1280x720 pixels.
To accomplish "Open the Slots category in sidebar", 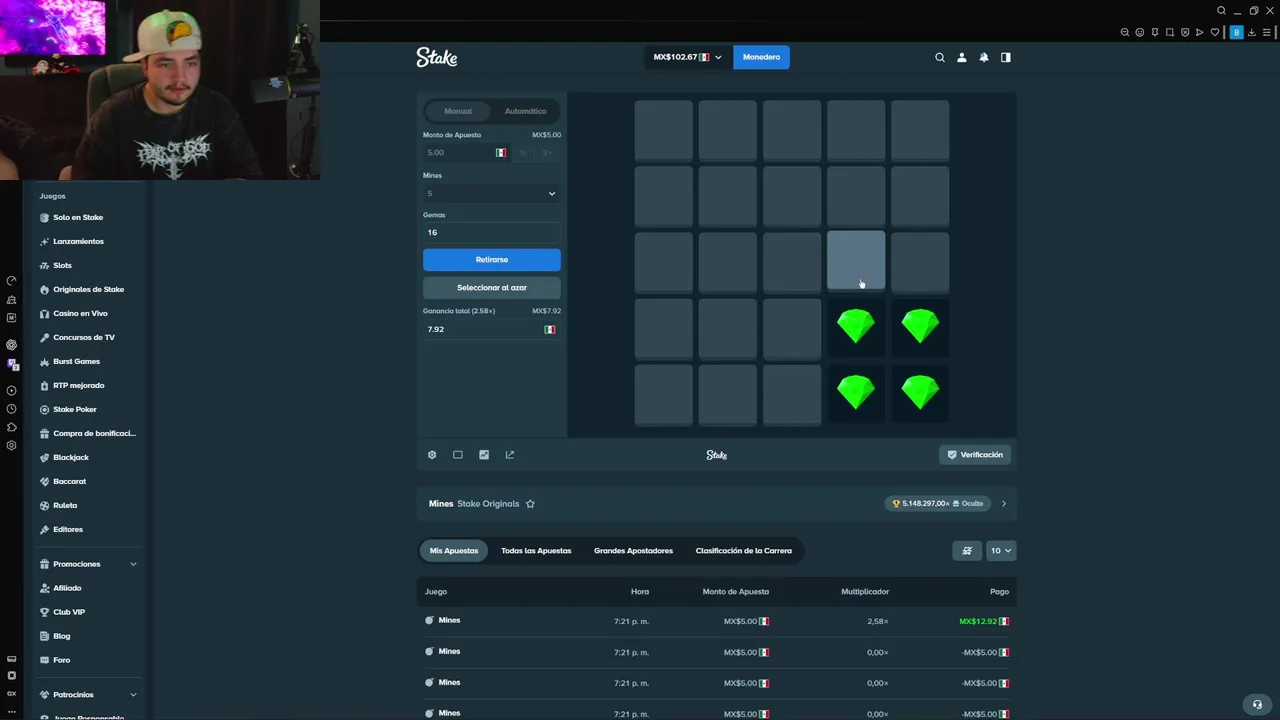I will 62,265.
